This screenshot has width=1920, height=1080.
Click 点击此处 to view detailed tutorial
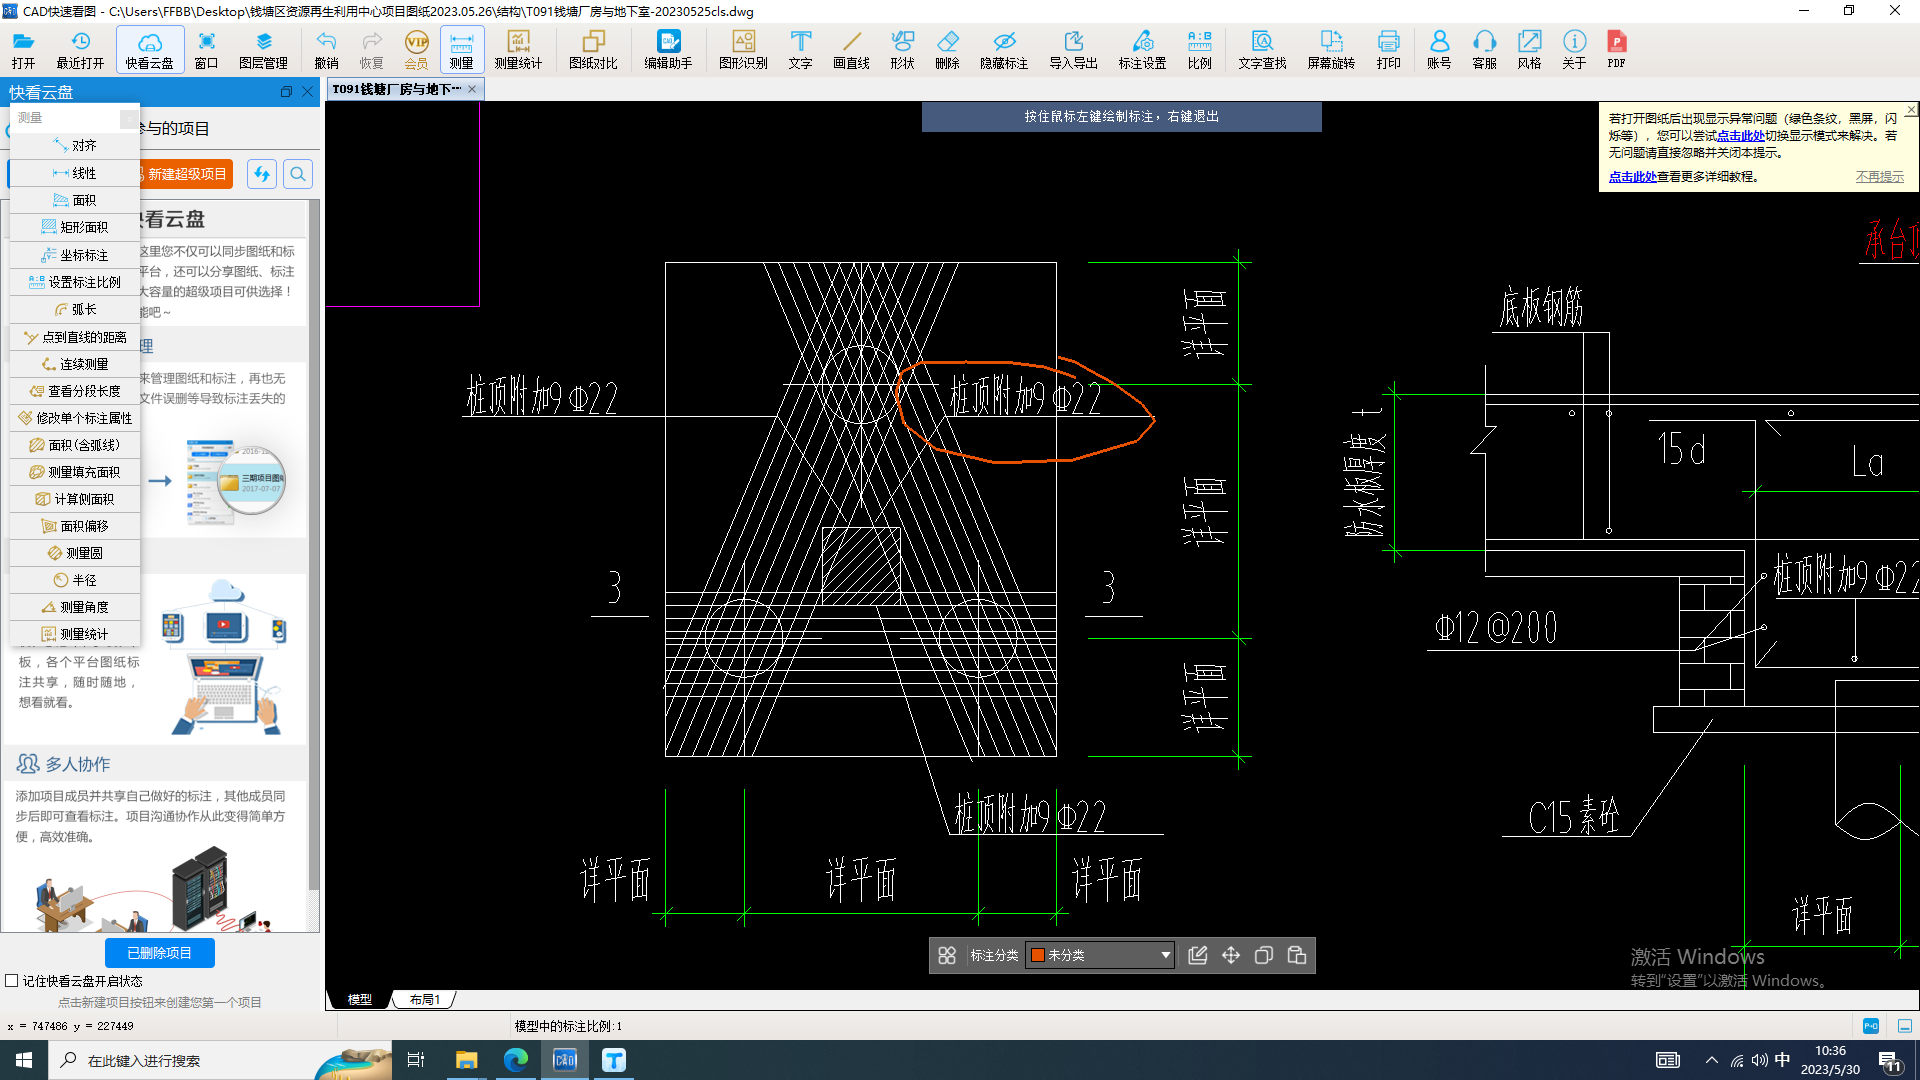tap(1633, 177)
